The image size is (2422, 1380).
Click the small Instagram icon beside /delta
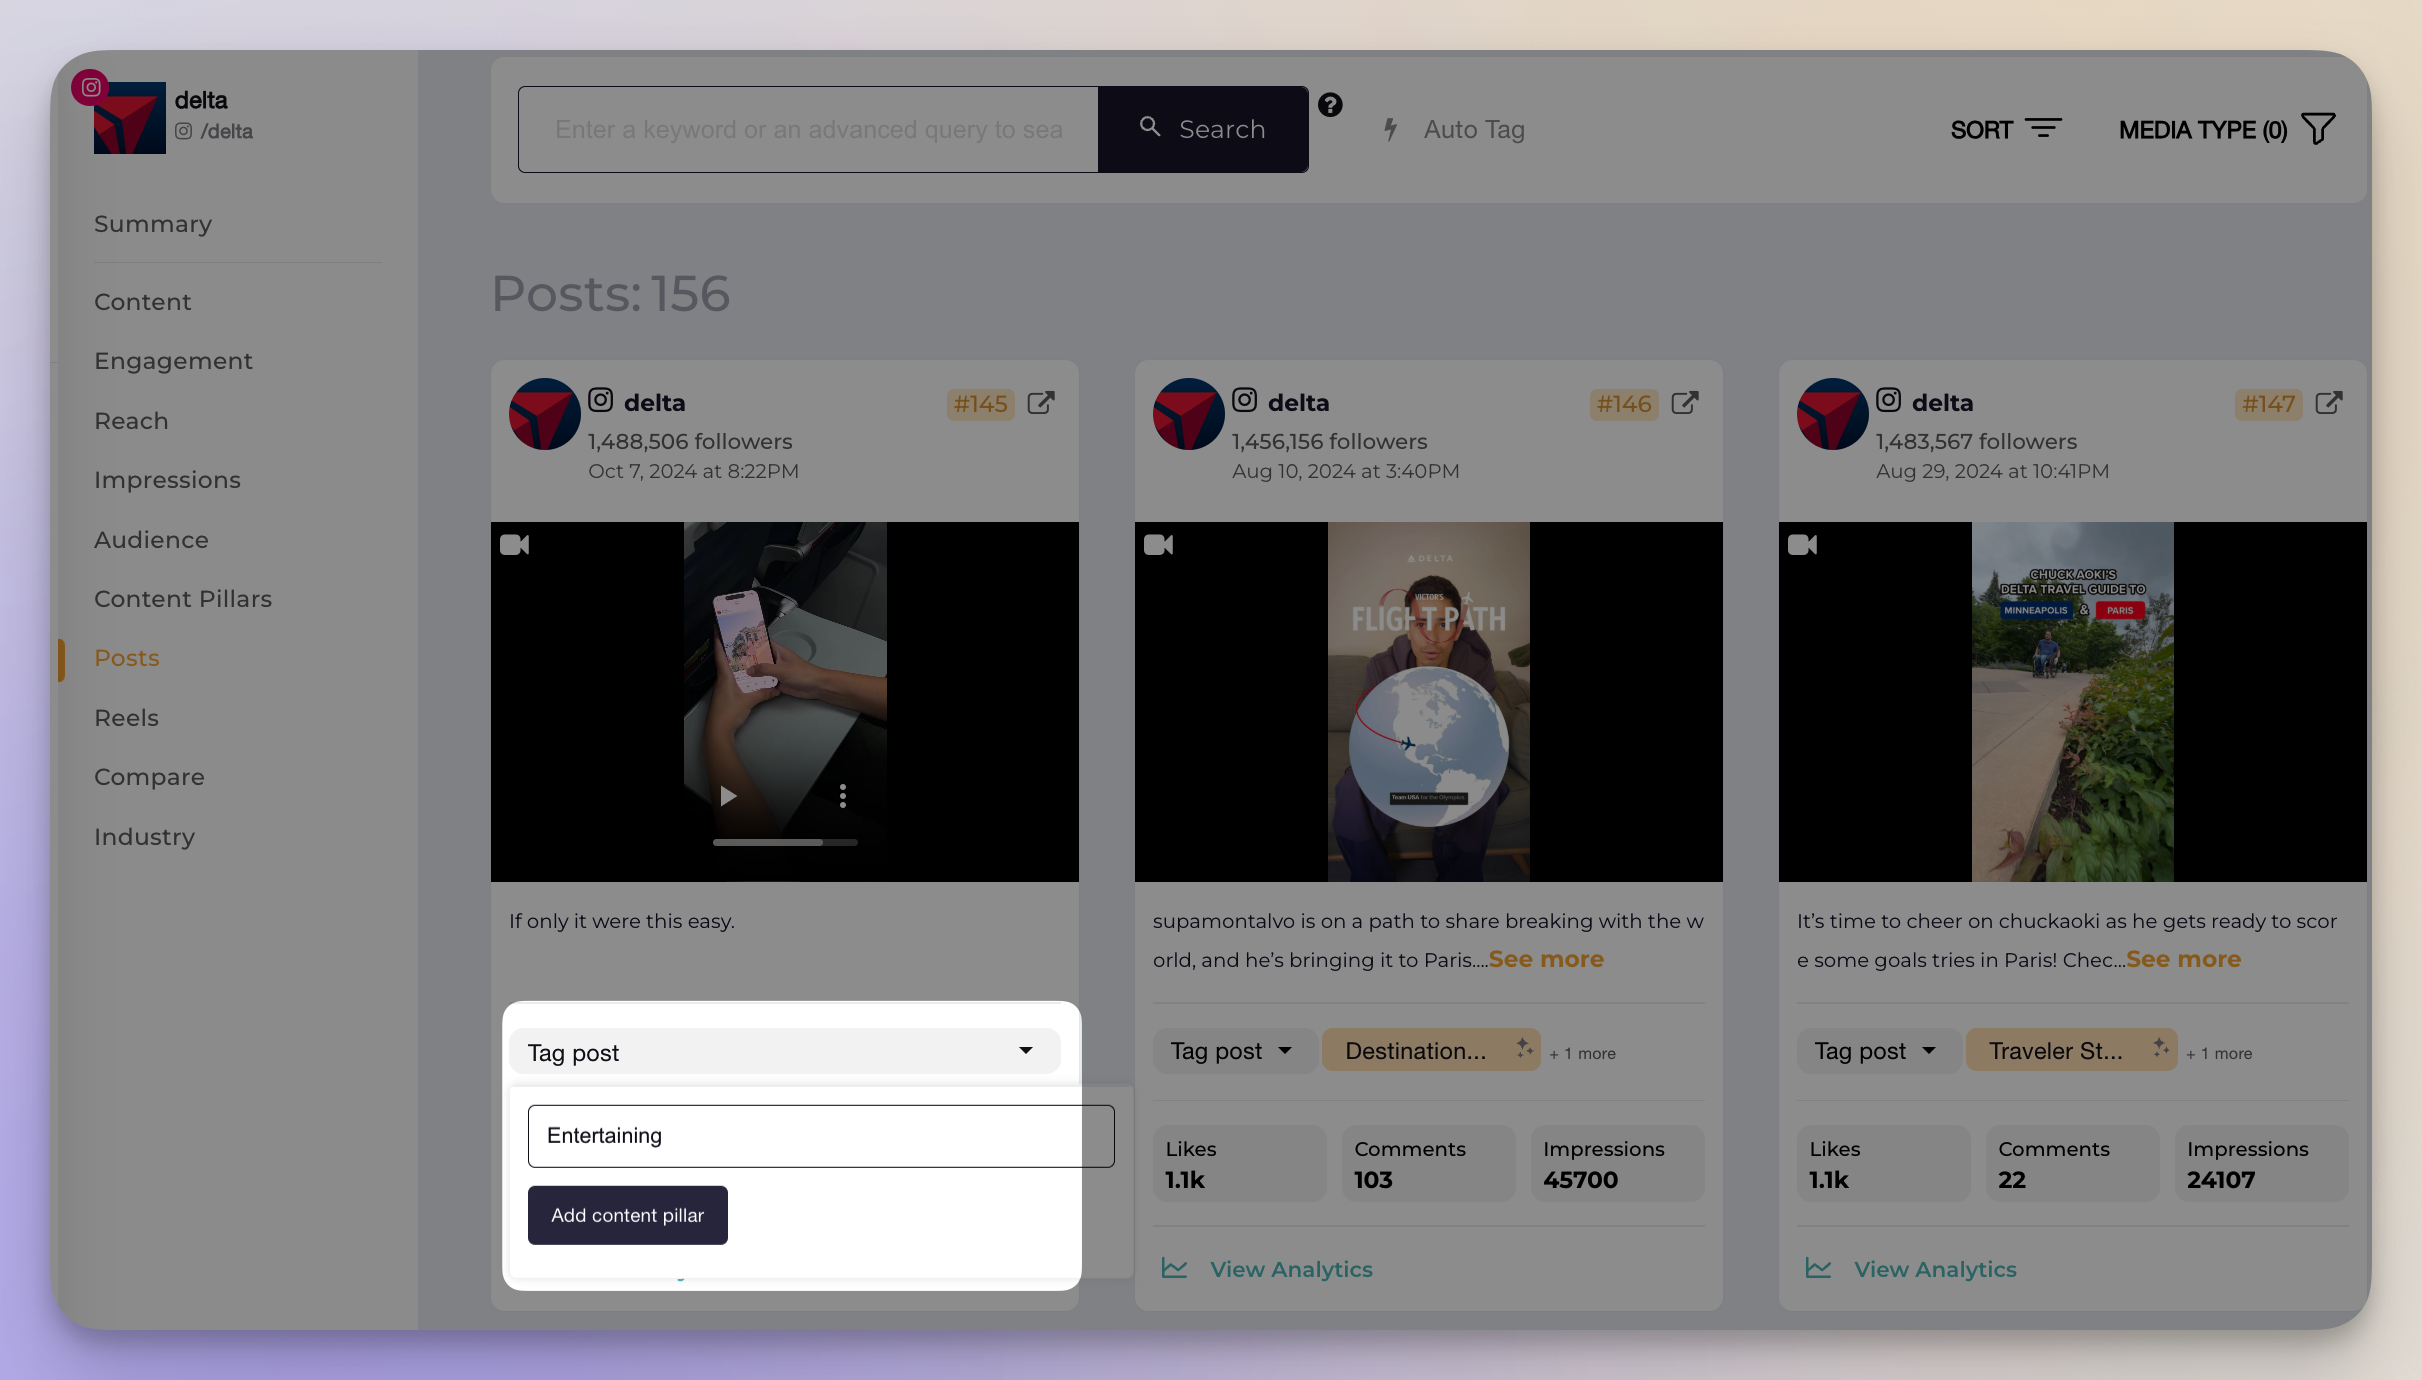[x=184, y=131]
